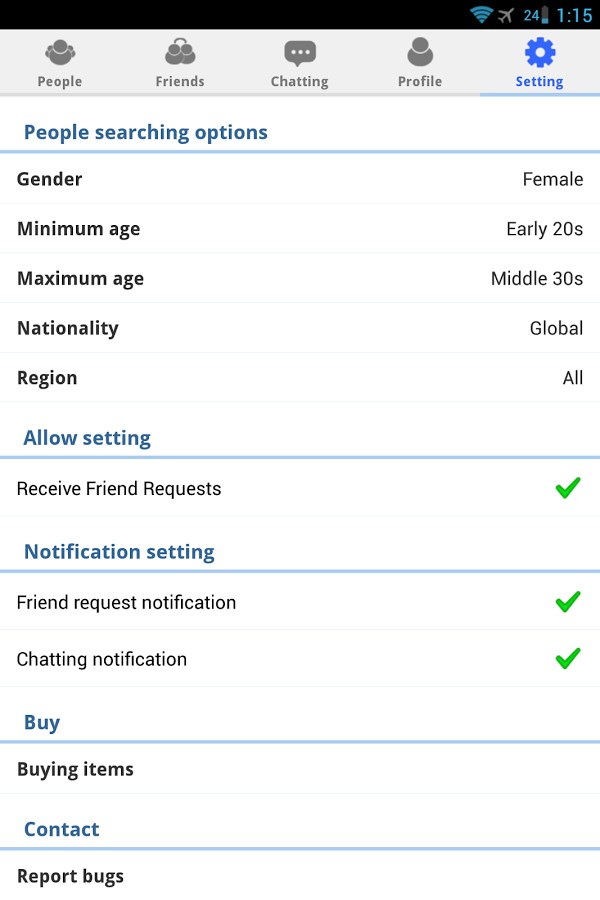
Task: Change Minimum age from Early 20s
Action: tap(300, 229)
